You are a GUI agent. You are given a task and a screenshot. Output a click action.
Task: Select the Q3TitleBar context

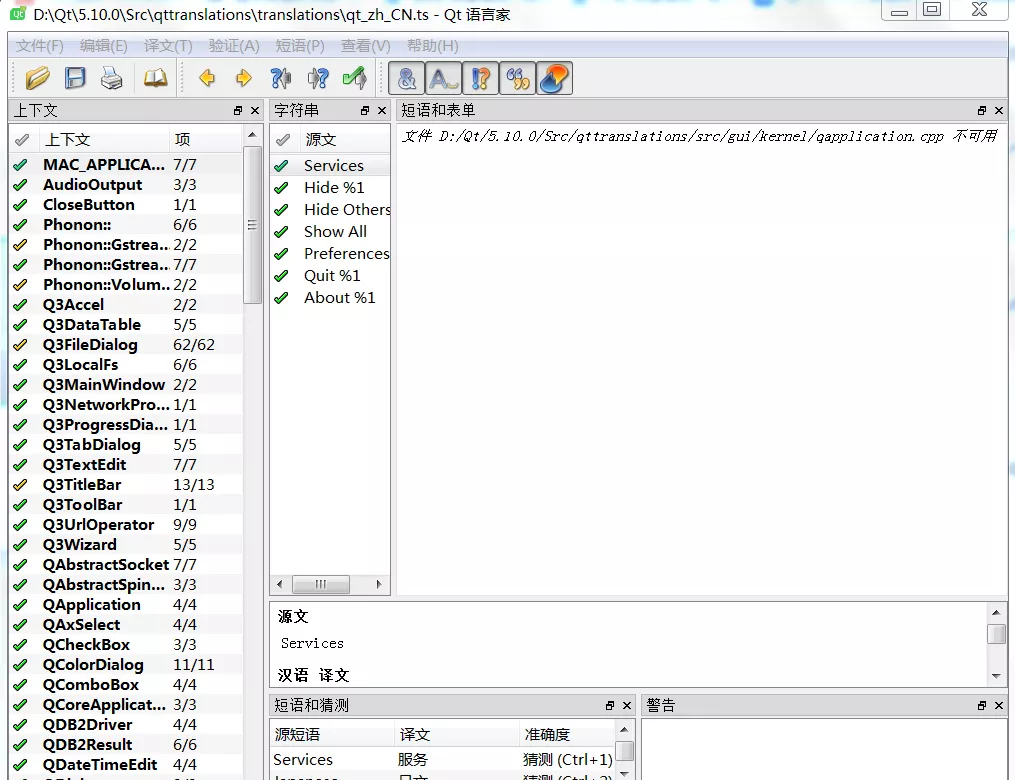tap(126, 484)
